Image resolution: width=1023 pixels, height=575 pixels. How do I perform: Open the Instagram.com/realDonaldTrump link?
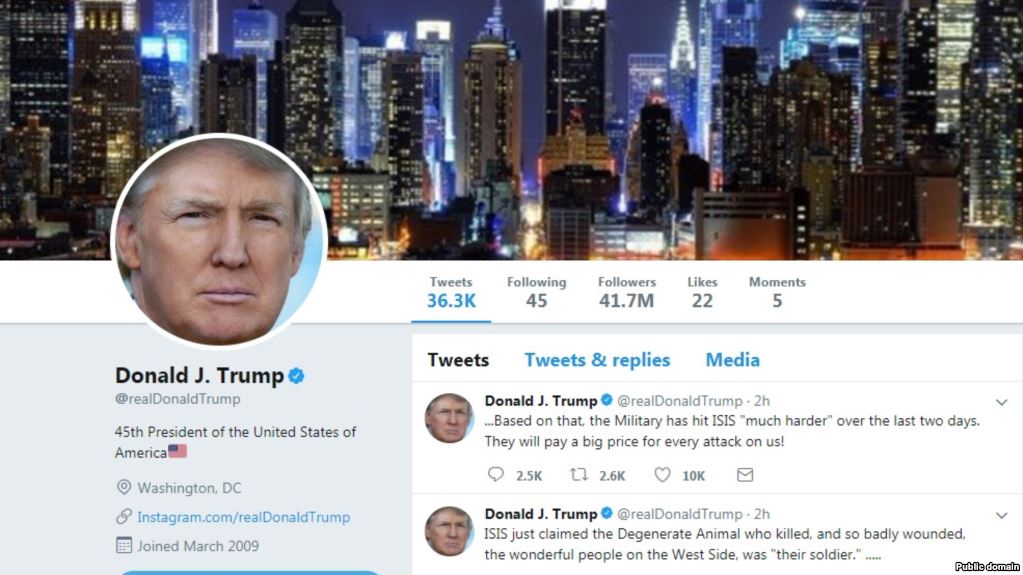point(243,517)
